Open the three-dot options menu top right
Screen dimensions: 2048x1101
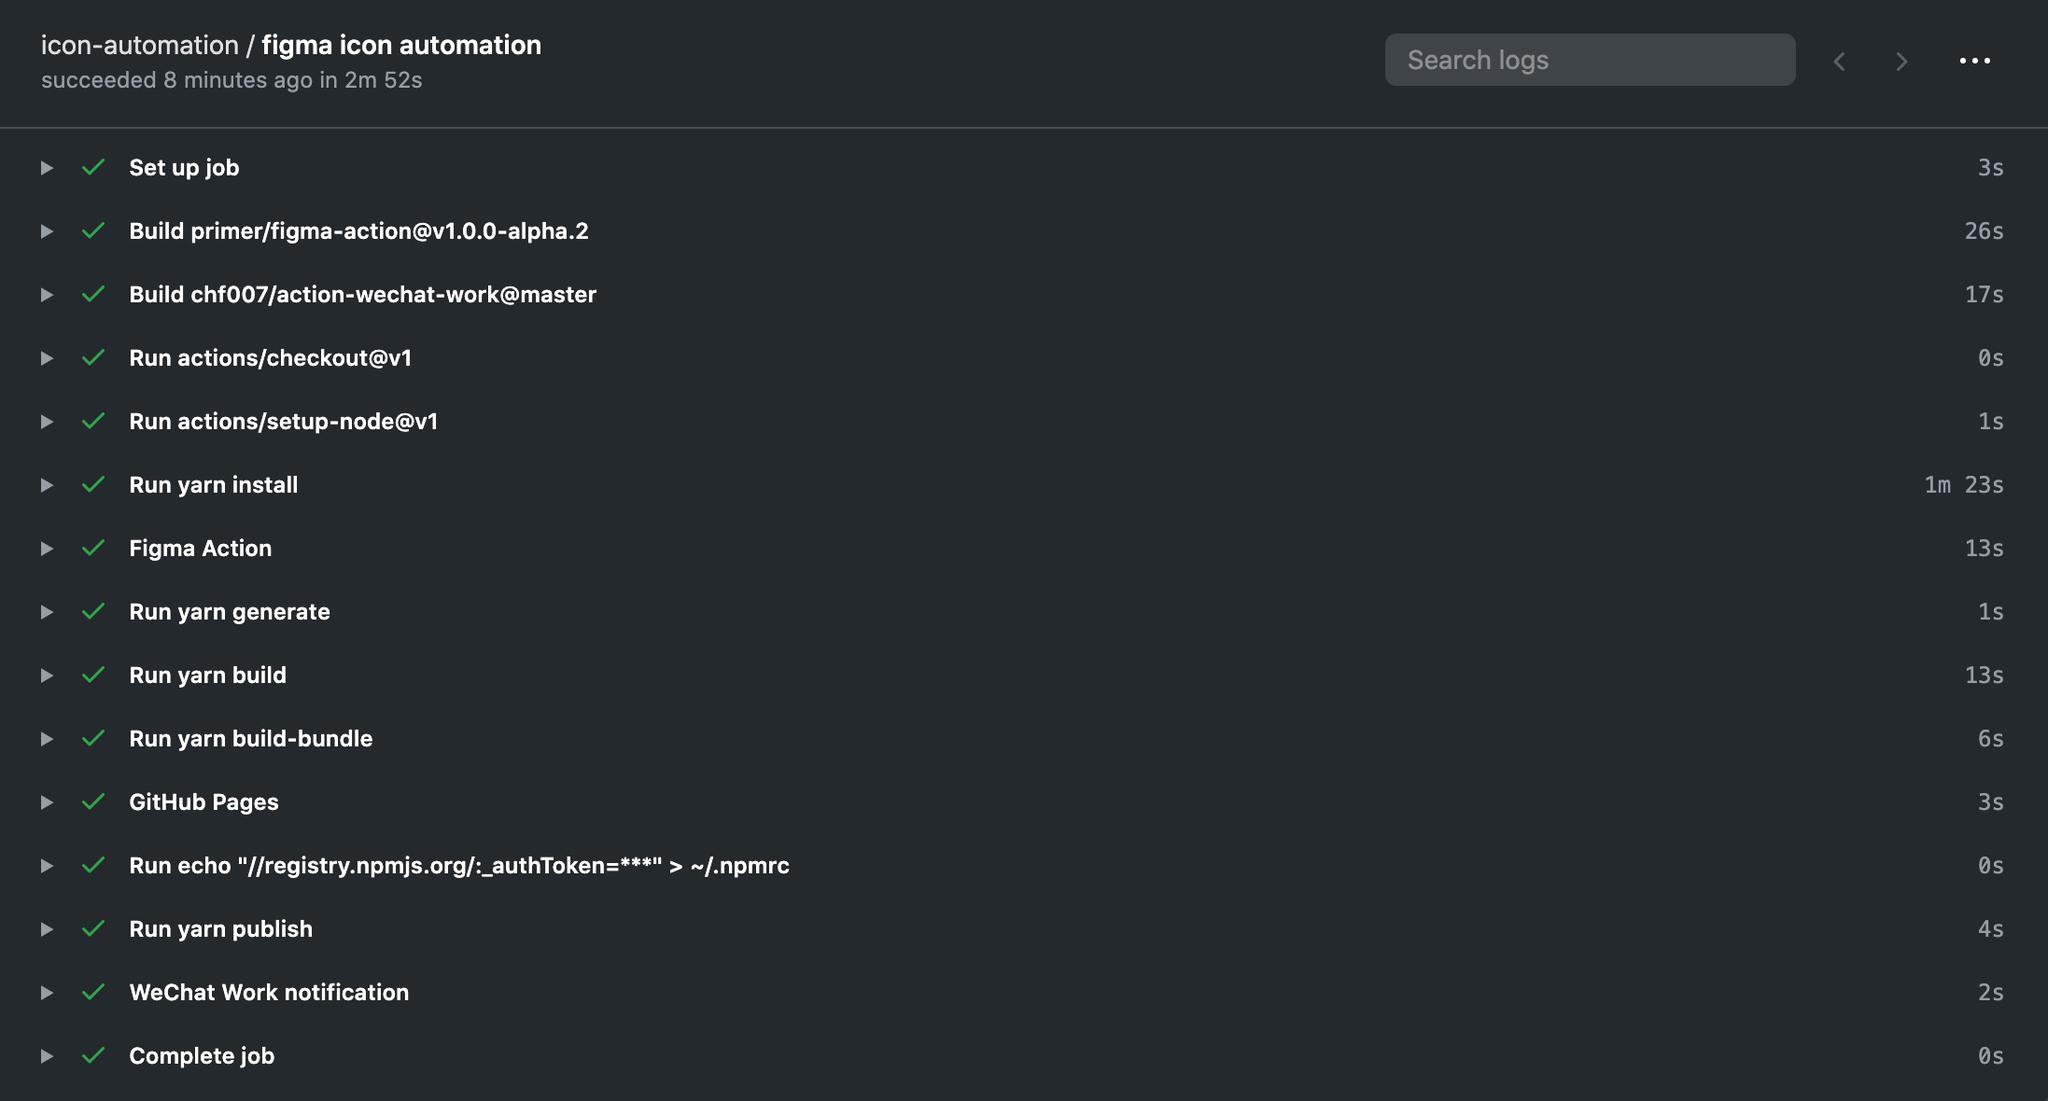pyautogui.click(x=1975, y=60)
